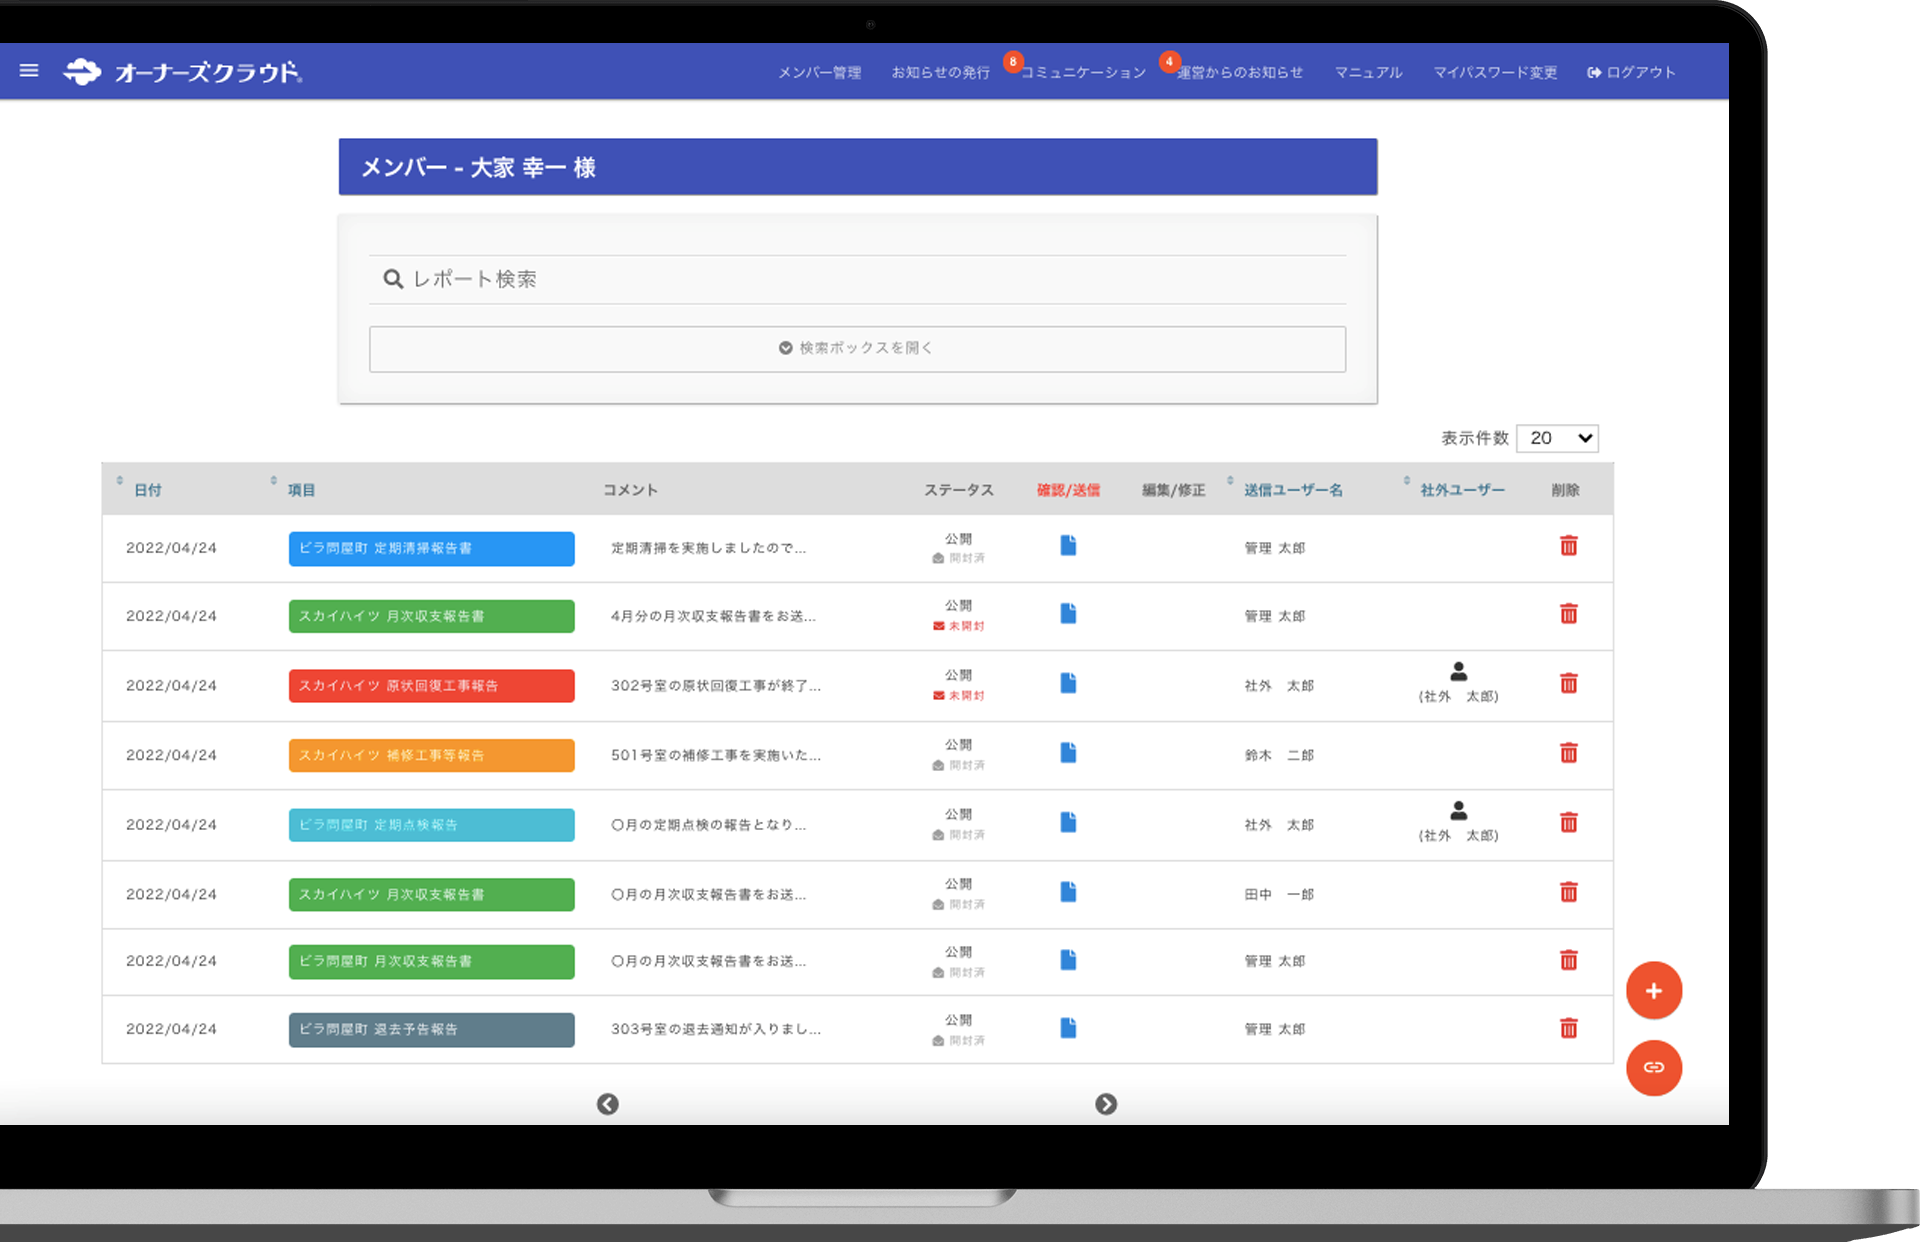Click 社外ユーザー person icon in 定期点検報告 row
The image size is (1920, 1242).
1458,811
